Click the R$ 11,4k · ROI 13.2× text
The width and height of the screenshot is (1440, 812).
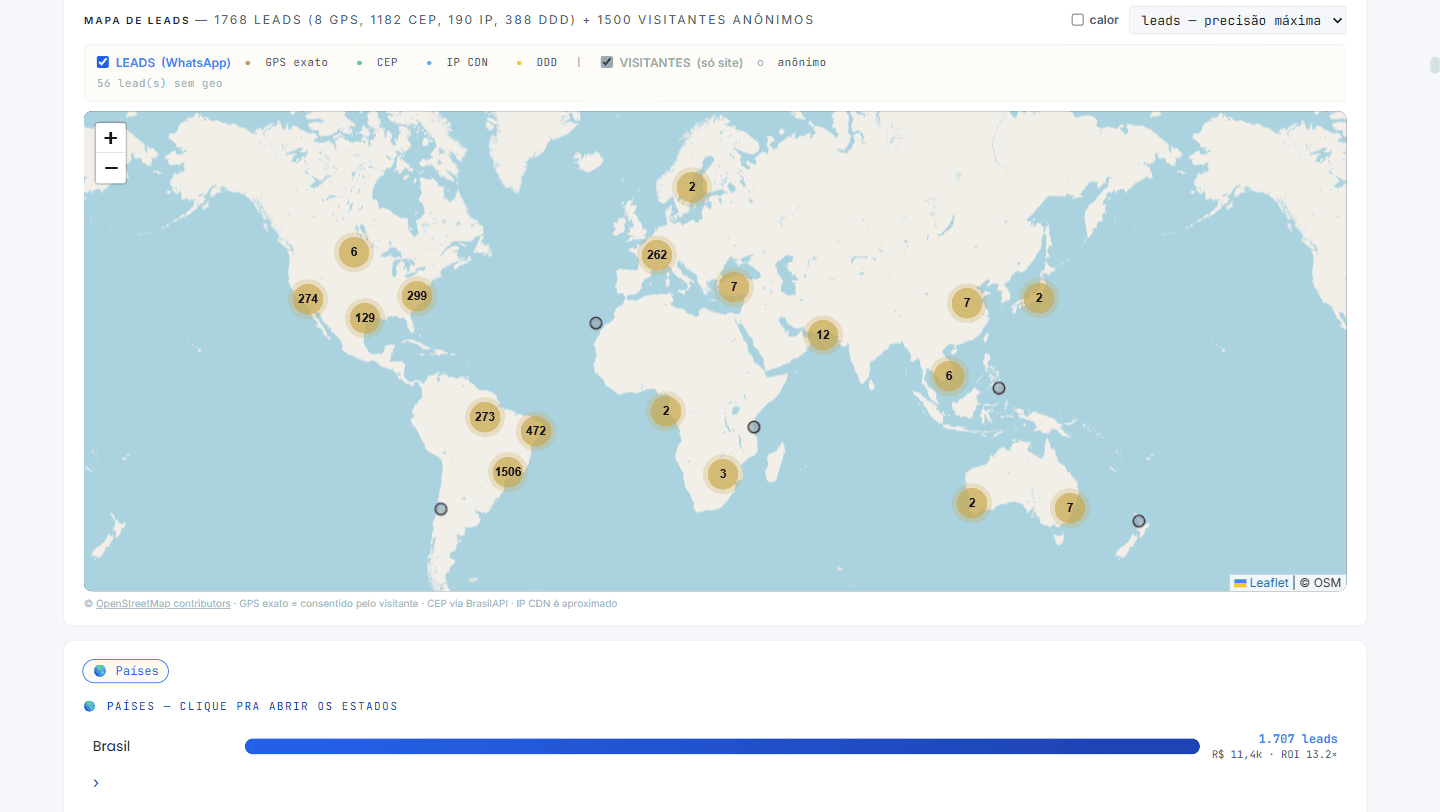point(1274,755)
